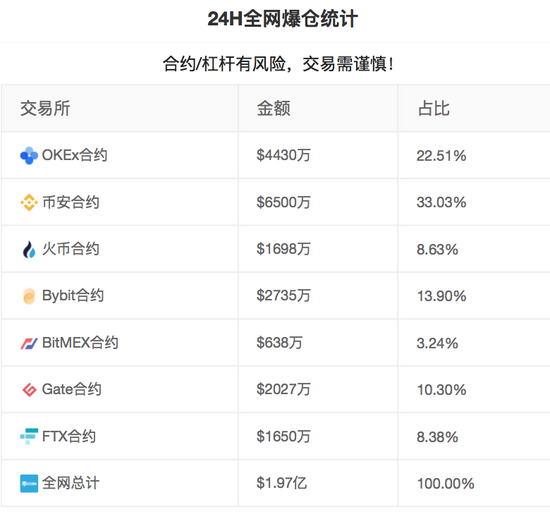The image size is (550, 515).
Task: Select the 22.51% share value
Action: pyautogui.click(x=441, y=156)
